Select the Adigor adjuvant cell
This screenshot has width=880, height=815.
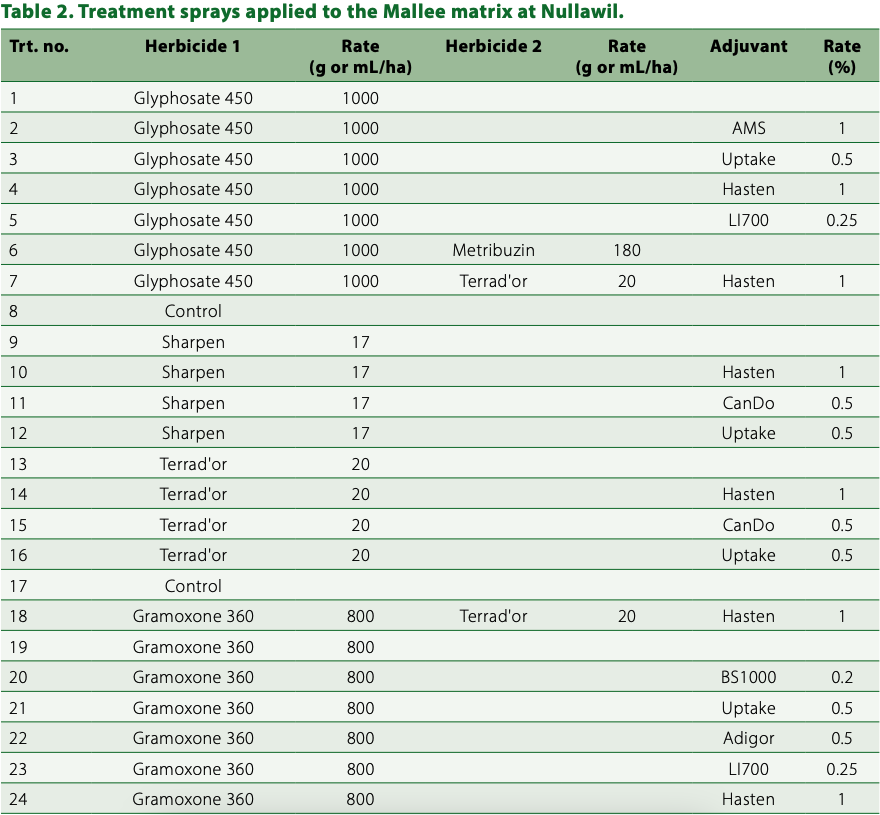point(748,738)
